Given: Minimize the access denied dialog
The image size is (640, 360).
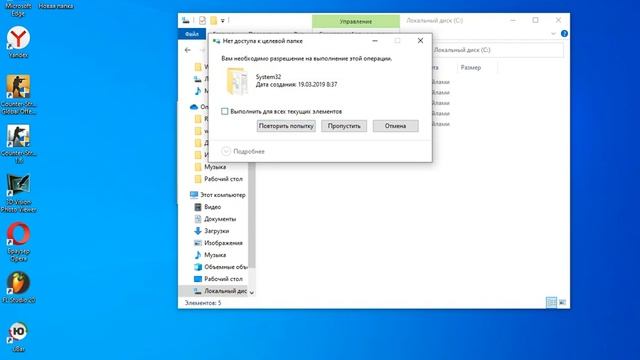Looking at the screenshot, I should 375,41.
